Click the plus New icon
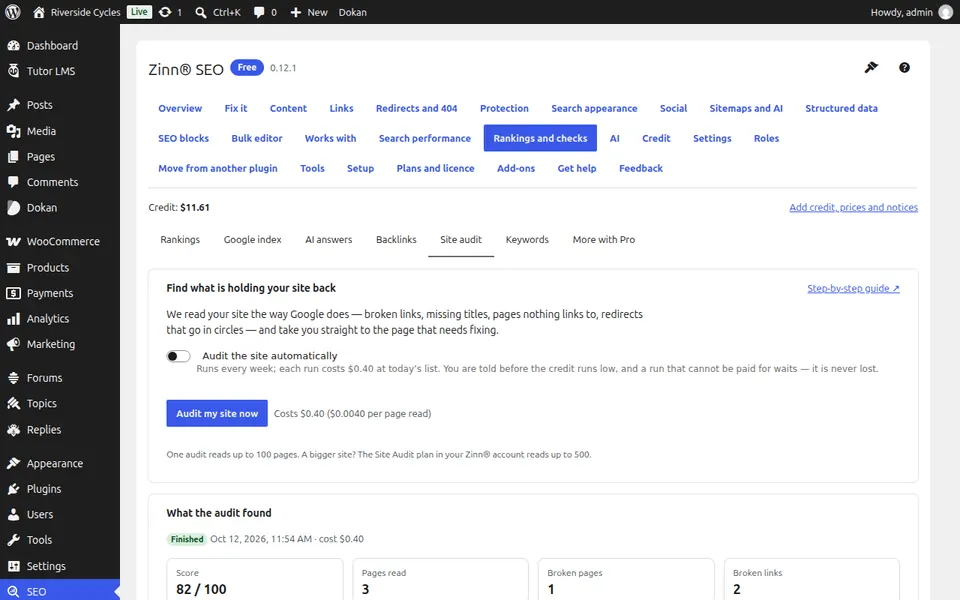 click(x=296, y=12)
